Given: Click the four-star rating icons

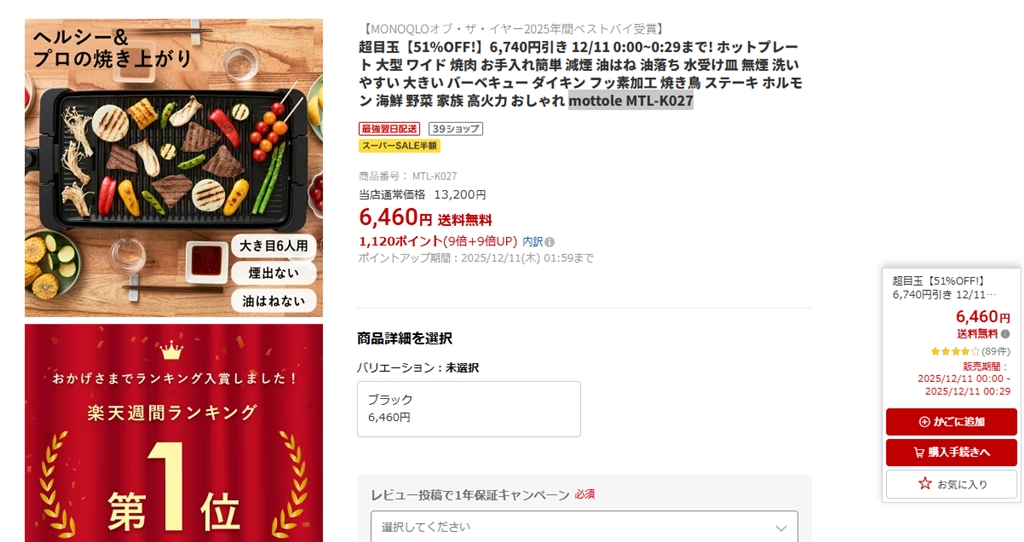Looking at the screenshot, I should click(955, 351).
